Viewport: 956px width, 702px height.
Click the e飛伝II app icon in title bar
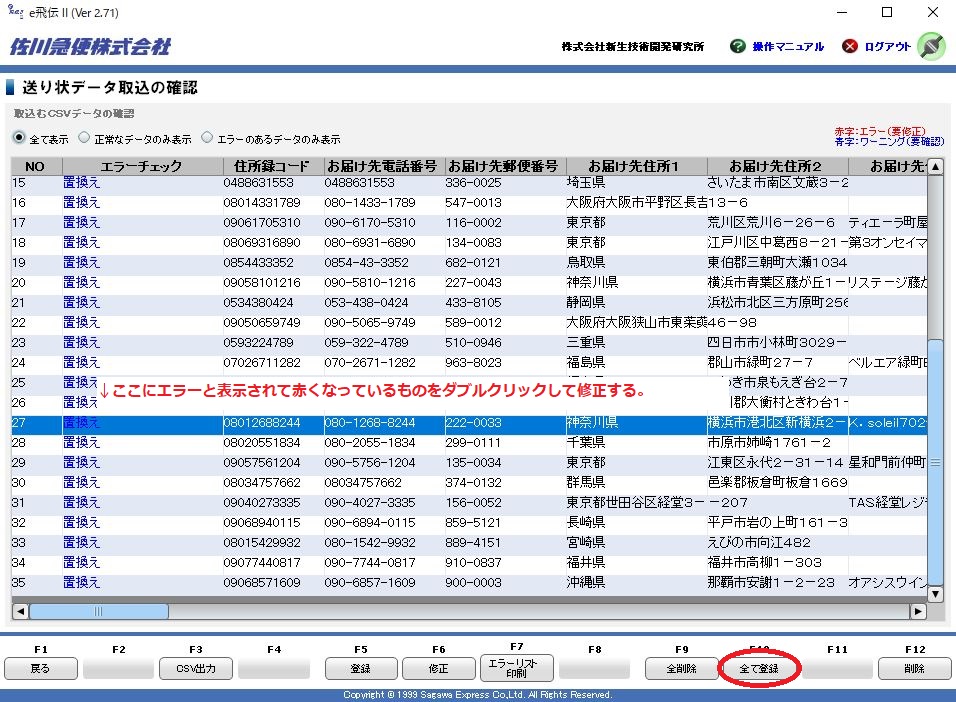(x=13, y=12)
